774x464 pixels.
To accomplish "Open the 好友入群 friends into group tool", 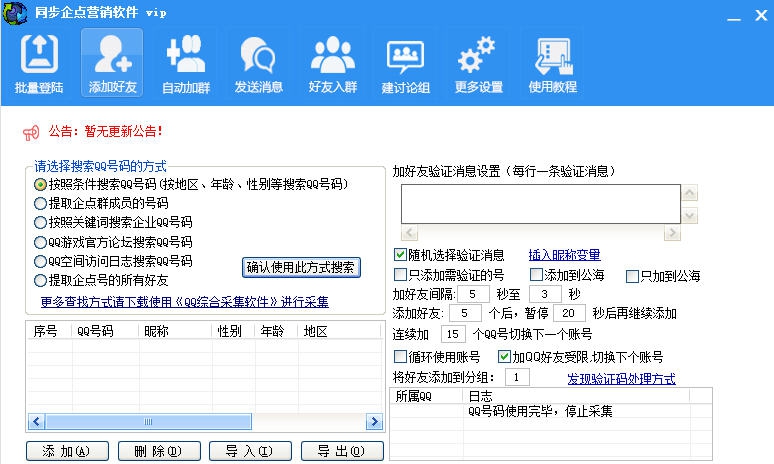I will coord(332,63).
